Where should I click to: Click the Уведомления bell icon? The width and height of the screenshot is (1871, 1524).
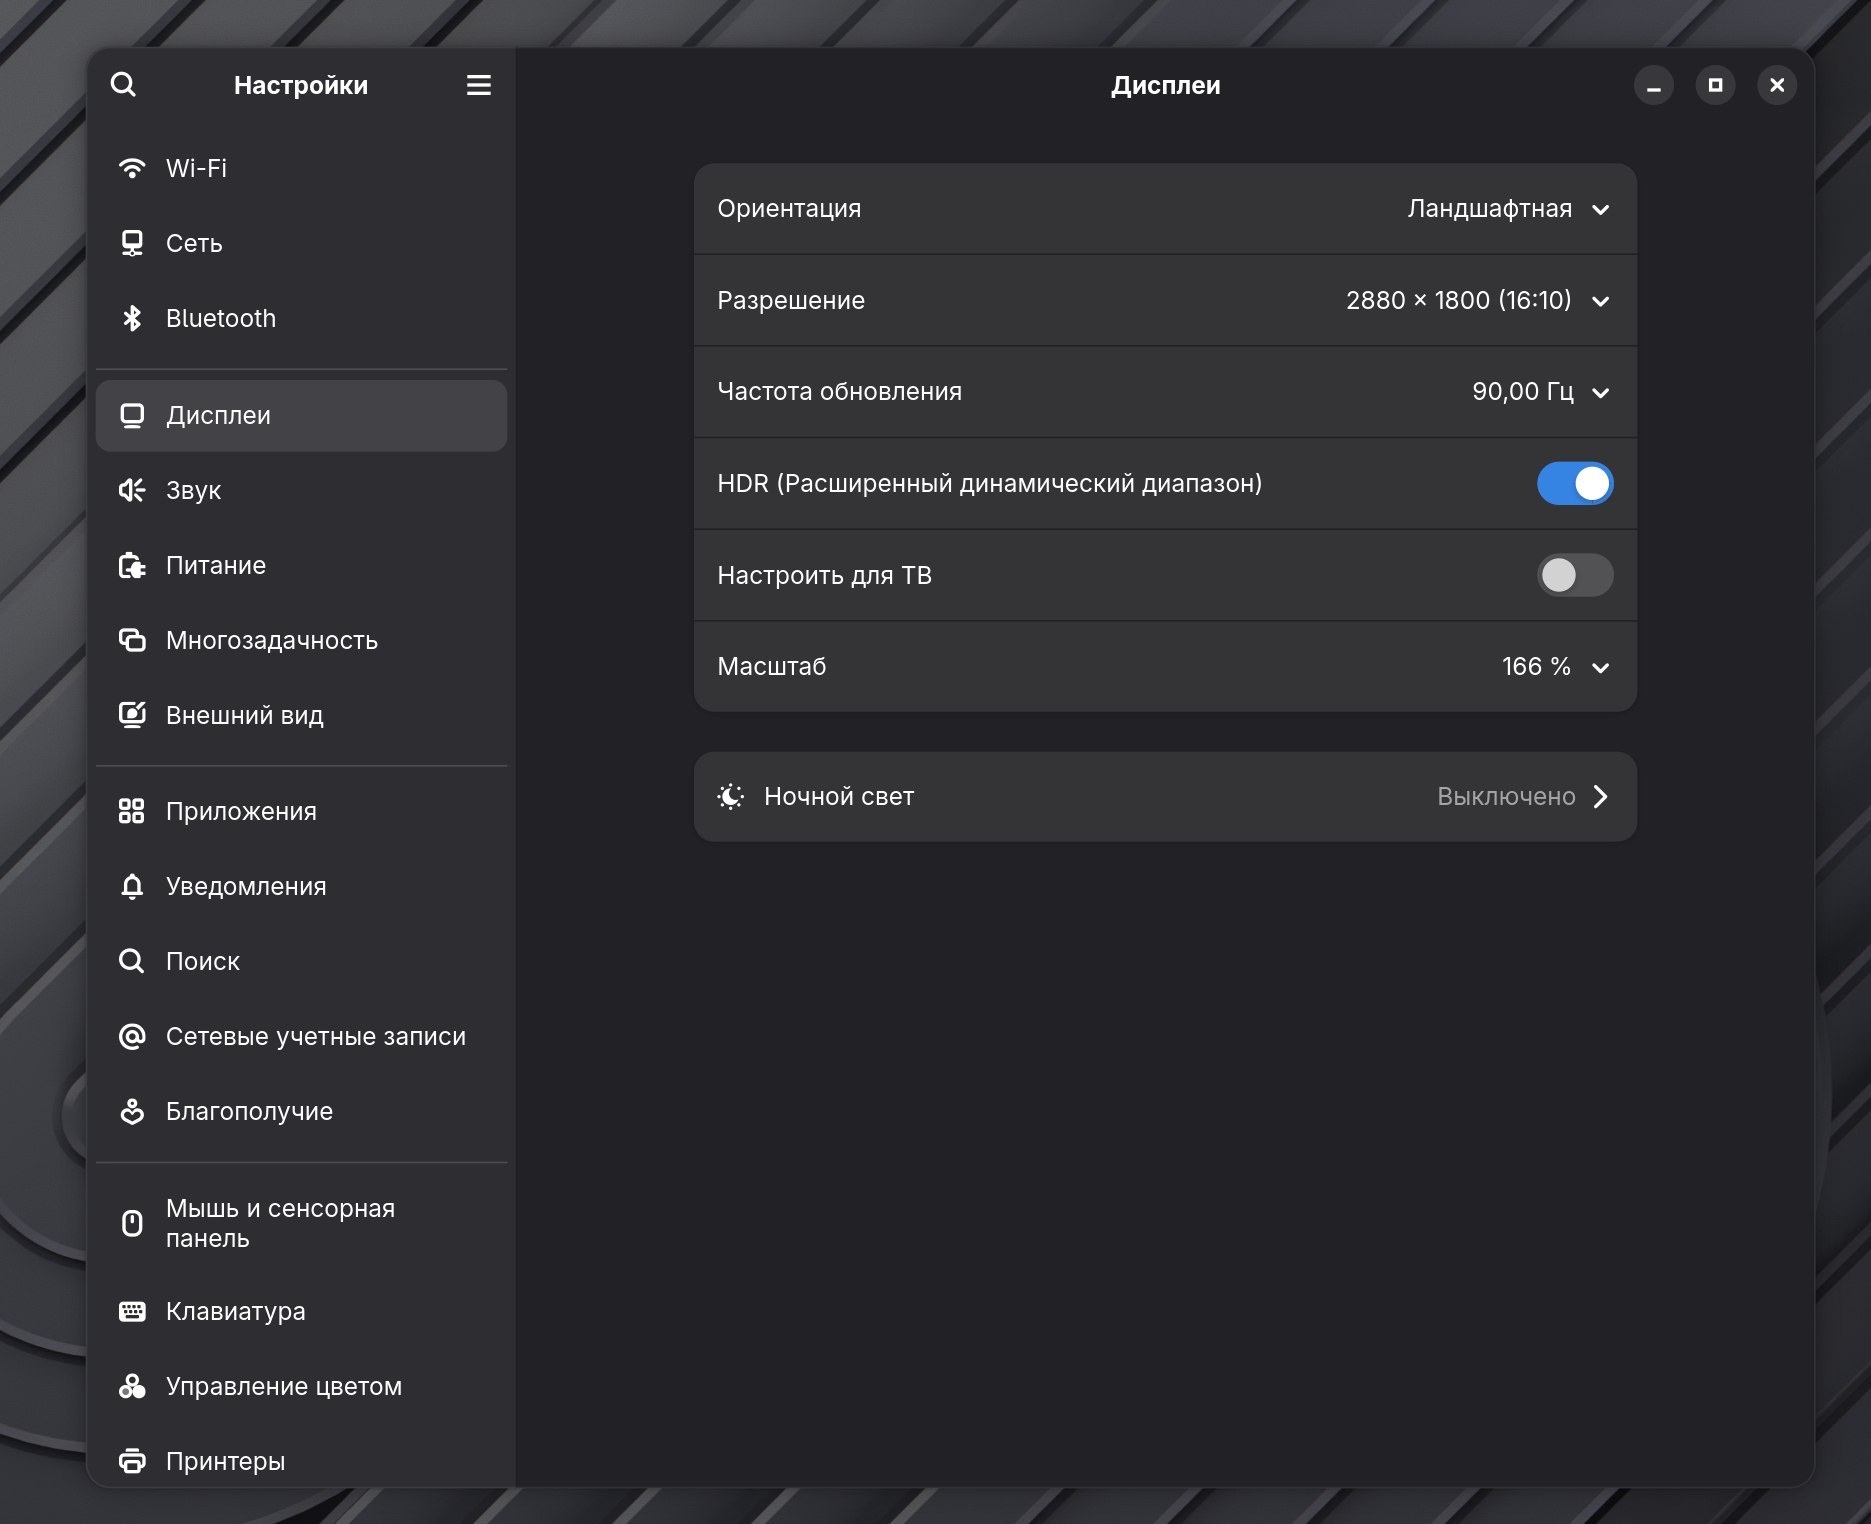pyautogui.click(x=132, y=886)
